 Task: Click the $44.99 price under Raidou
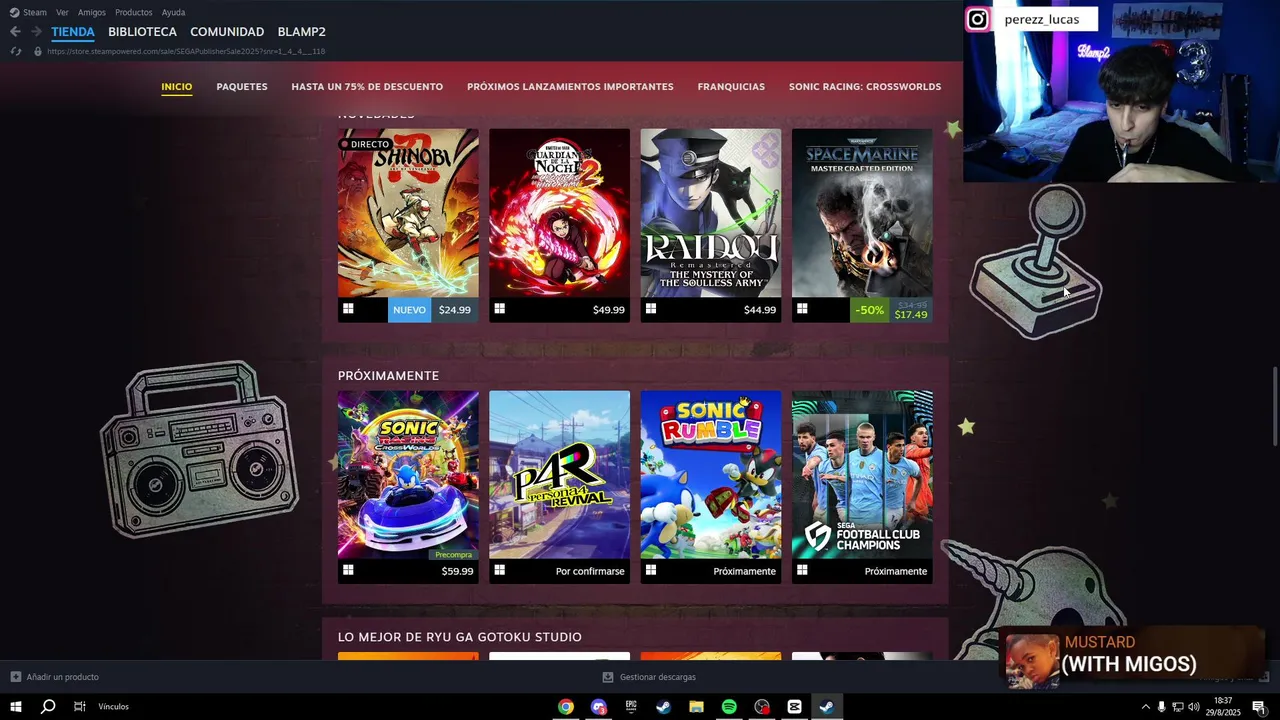point(760,310)
